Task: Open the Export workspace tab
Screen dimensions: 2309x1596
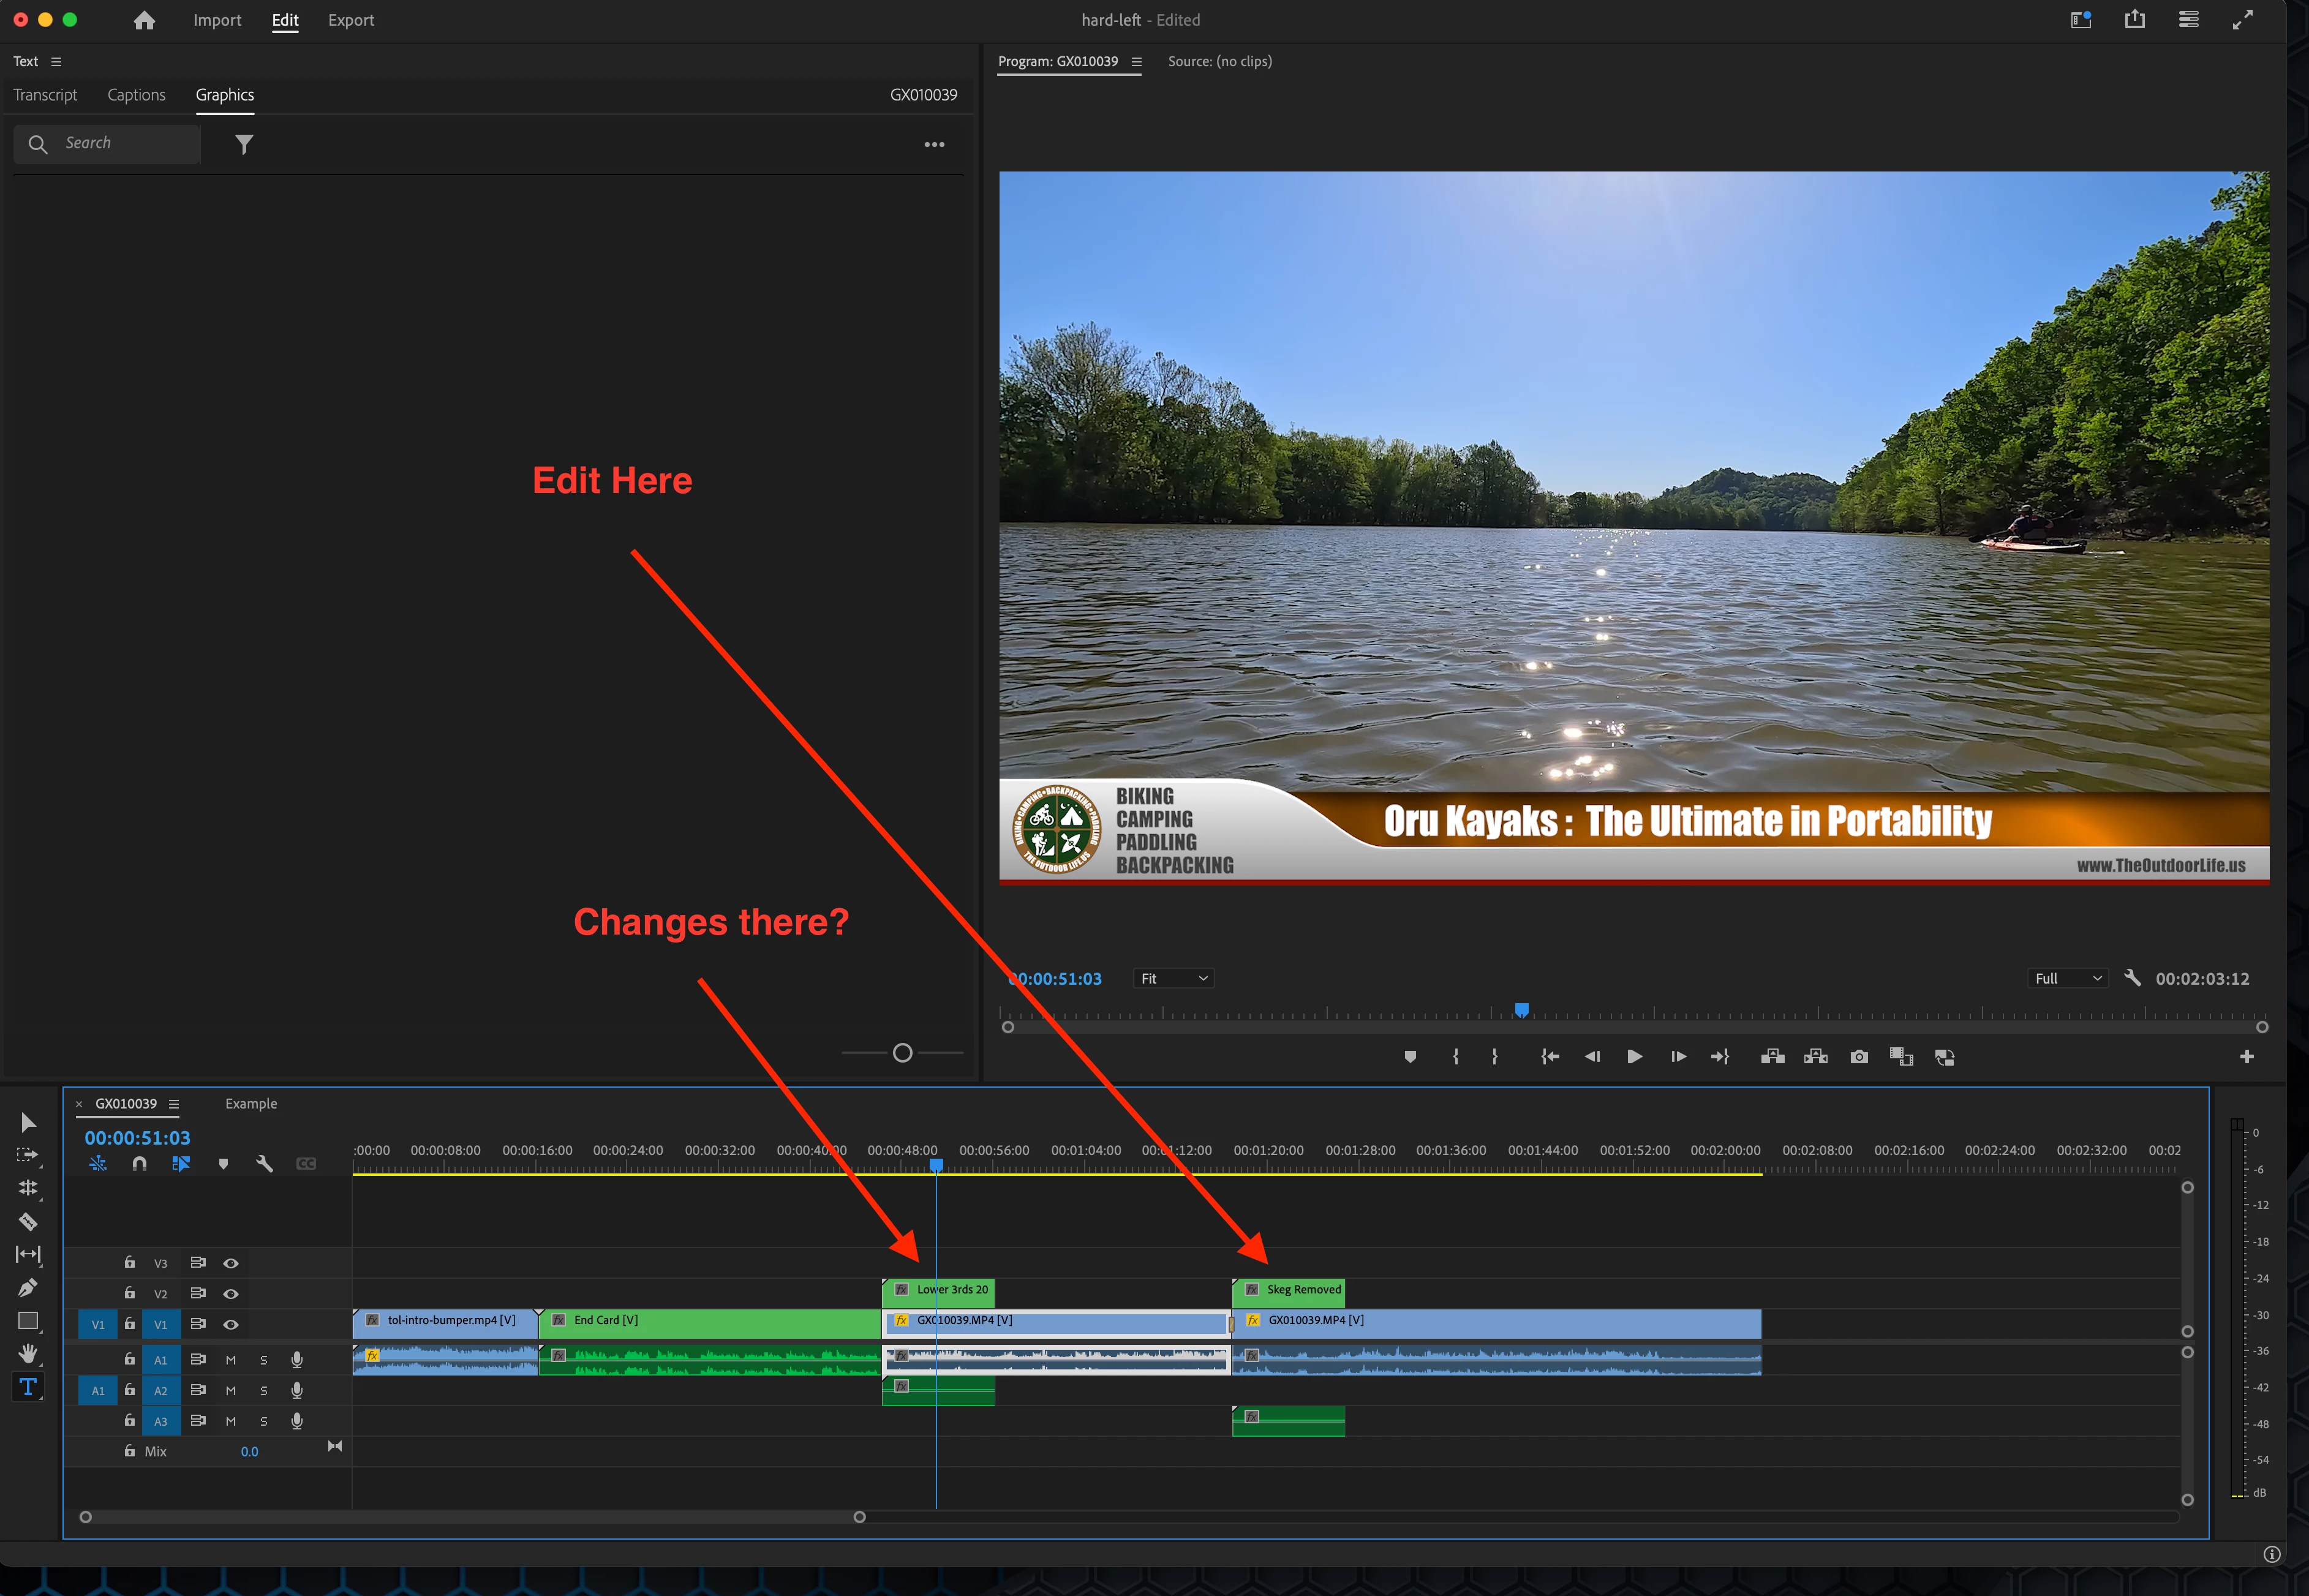Action: coord(351,20)
